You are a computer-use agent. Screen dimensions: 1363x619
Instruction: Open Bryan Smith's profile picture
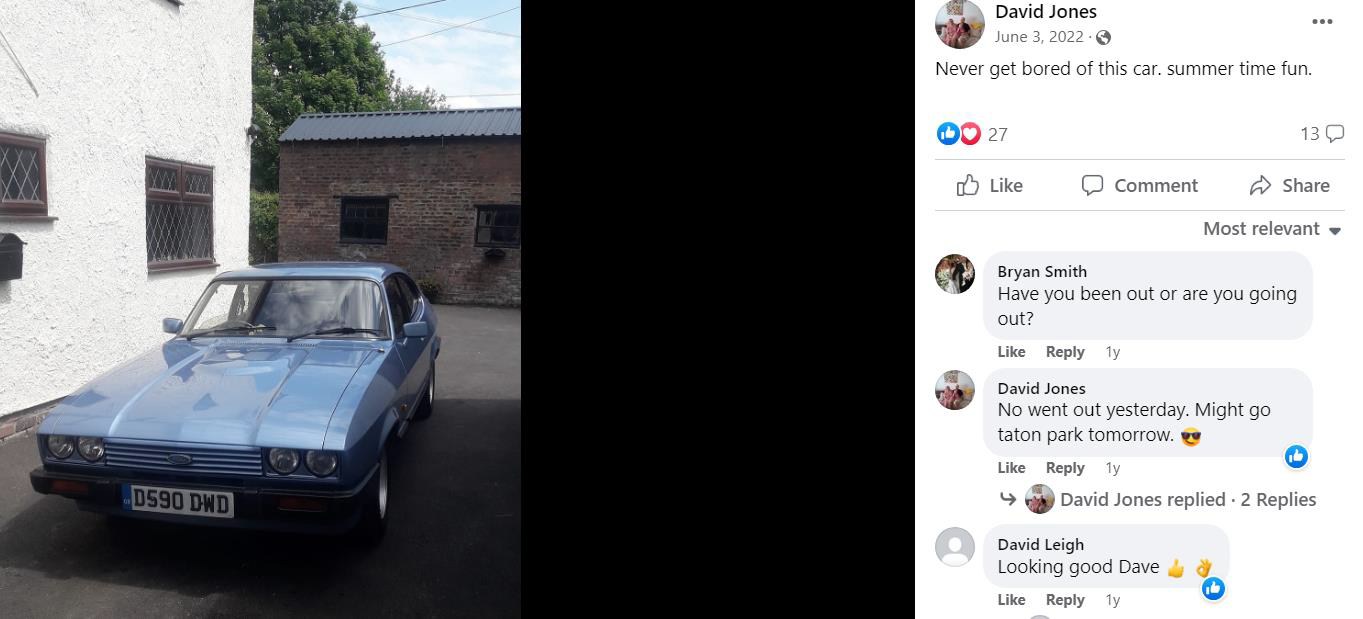955,273
